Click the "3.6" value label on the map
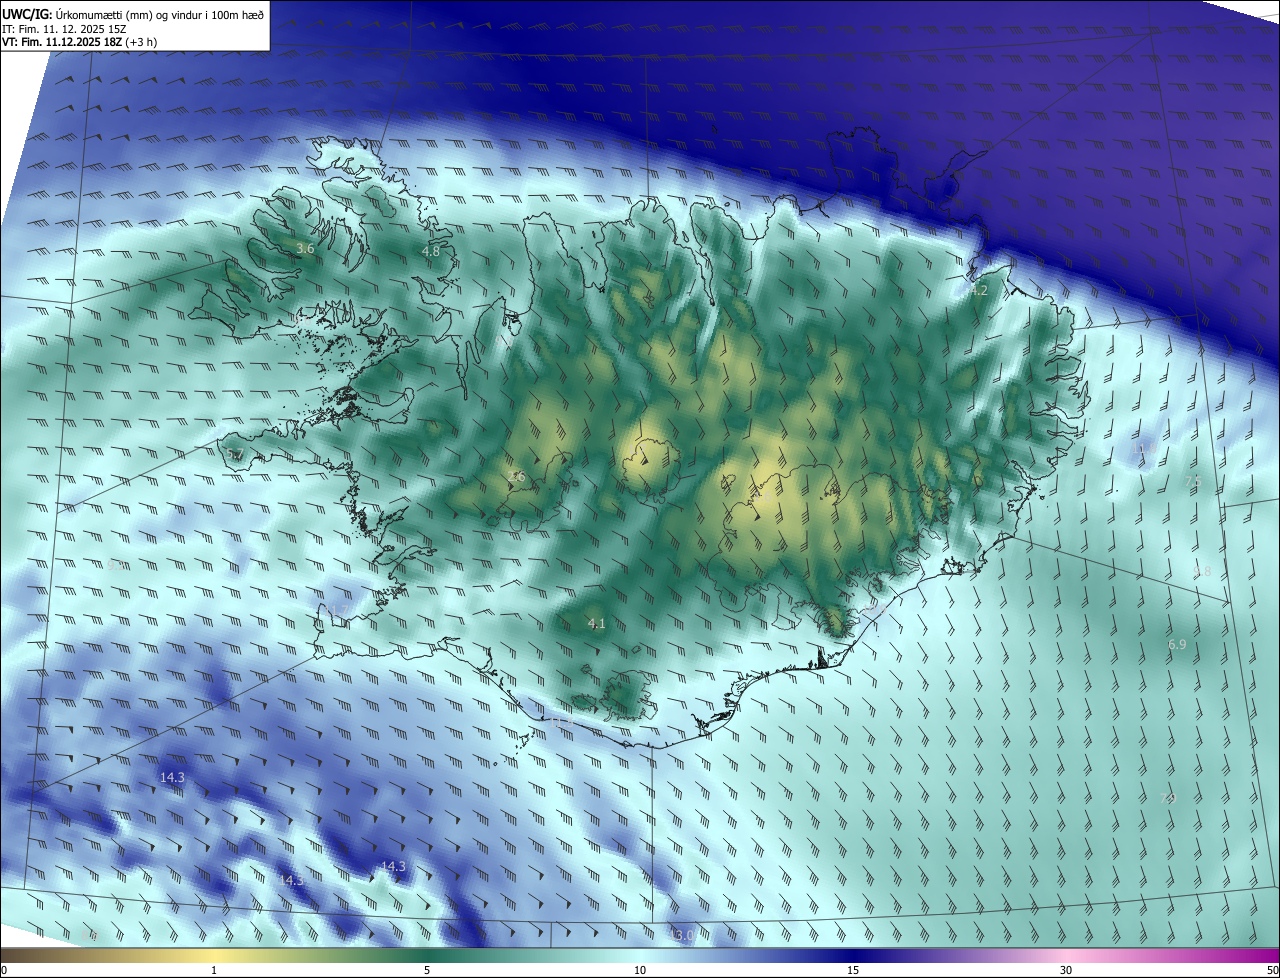This screenshot has width=1280, height=978. tap(306, 248)
